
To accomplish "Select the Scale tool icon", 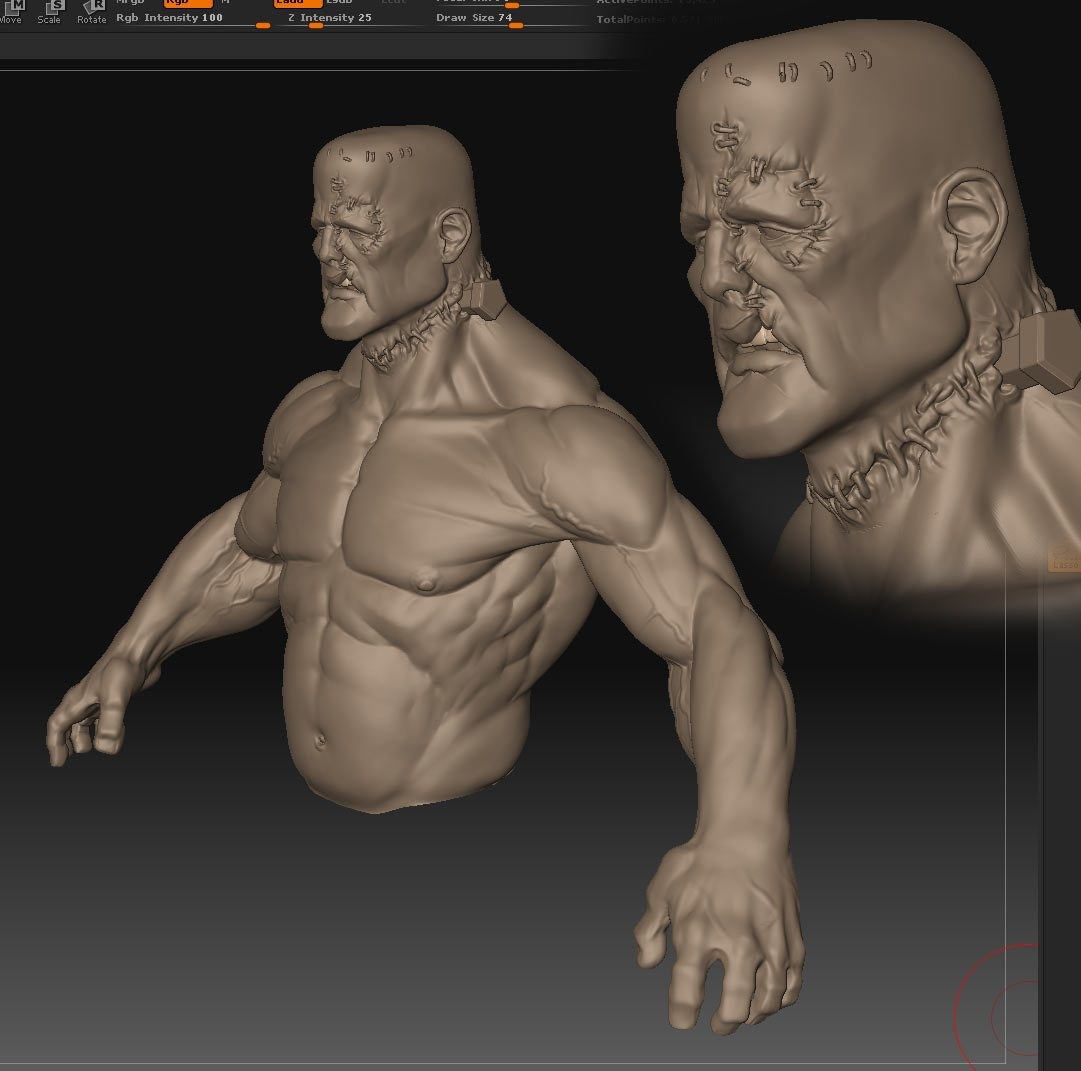I will [x=49, y=10].
